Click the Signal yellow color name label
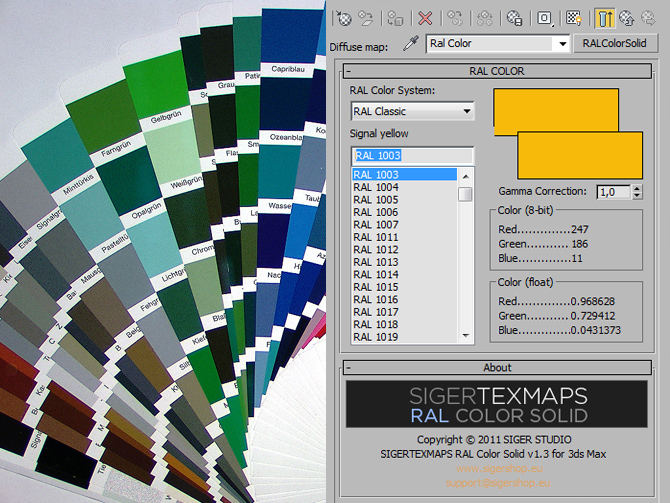The width and height of the screenshot is (670, 503). point(379,134)
